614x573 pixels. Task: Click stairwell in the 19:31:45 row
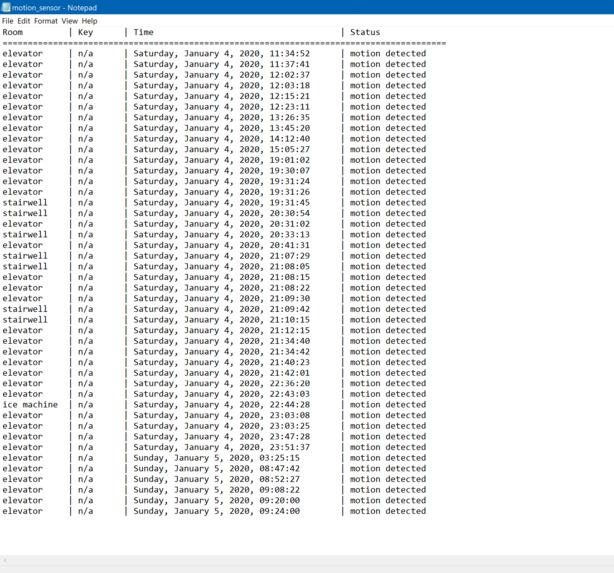pos(25,202)
